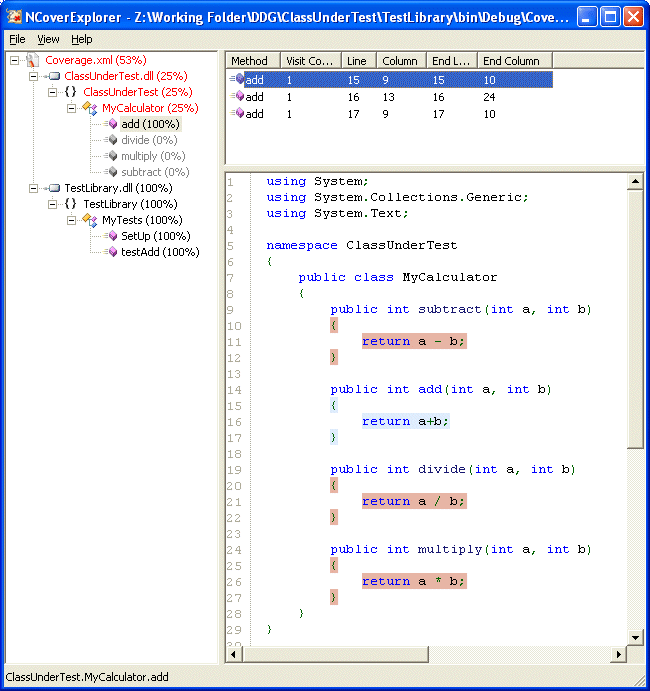Image resolution: width=650 pixels, height=691 pixels.
Task: Sort by the Line column header
Action: tap(359, 61)
